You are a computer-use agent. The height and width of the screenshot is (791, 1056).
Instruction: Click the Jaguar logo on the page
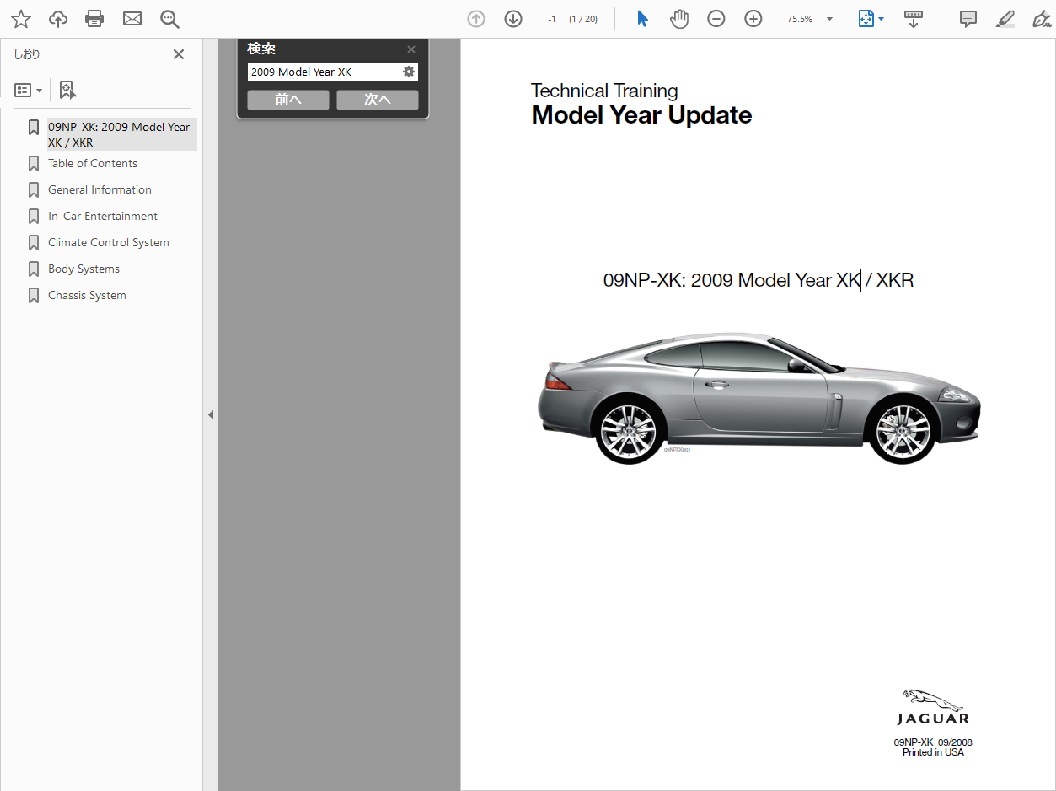click(933, 707)
